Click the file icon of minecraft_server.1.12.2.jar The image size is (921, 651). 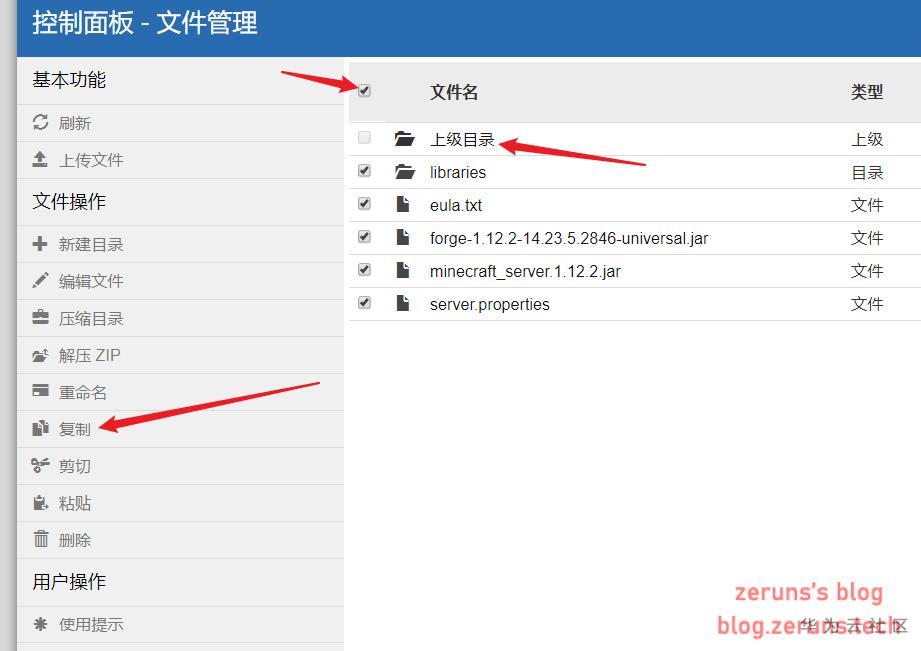tap(403, 270)
